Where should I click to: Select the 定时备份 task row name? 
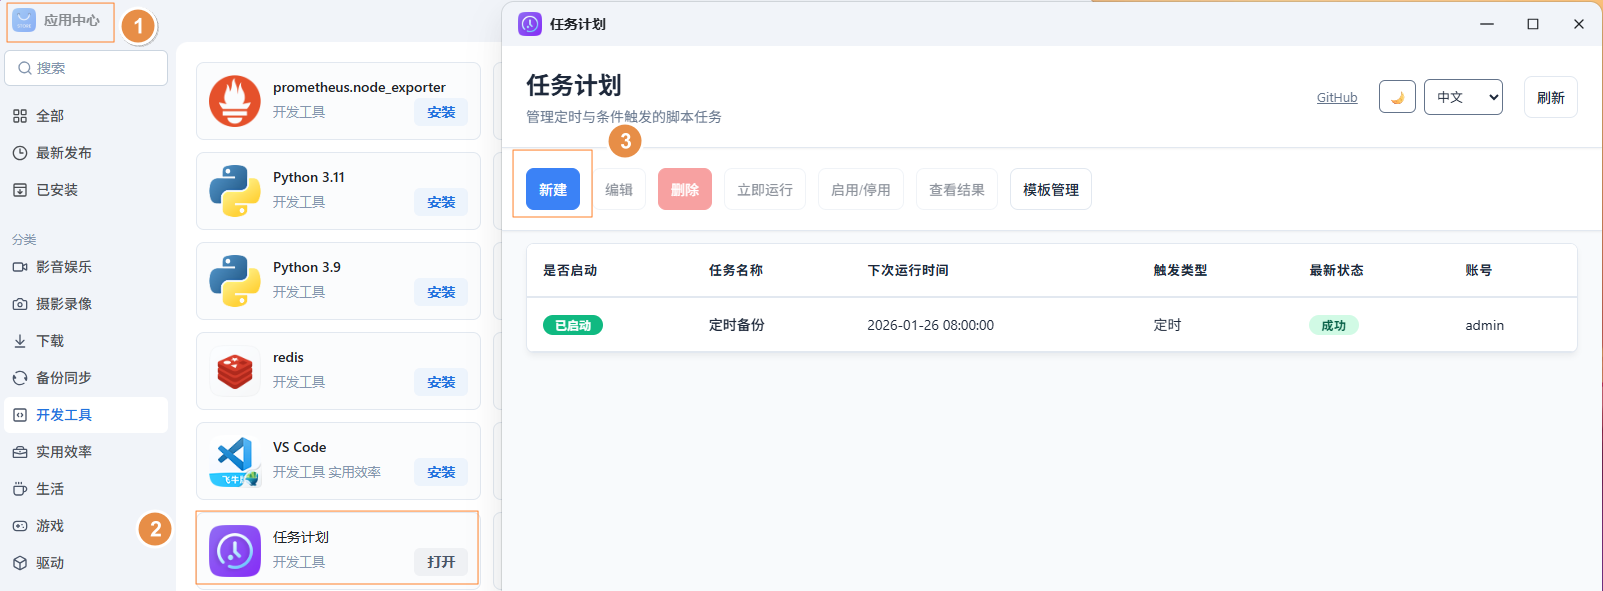(737, 325)
